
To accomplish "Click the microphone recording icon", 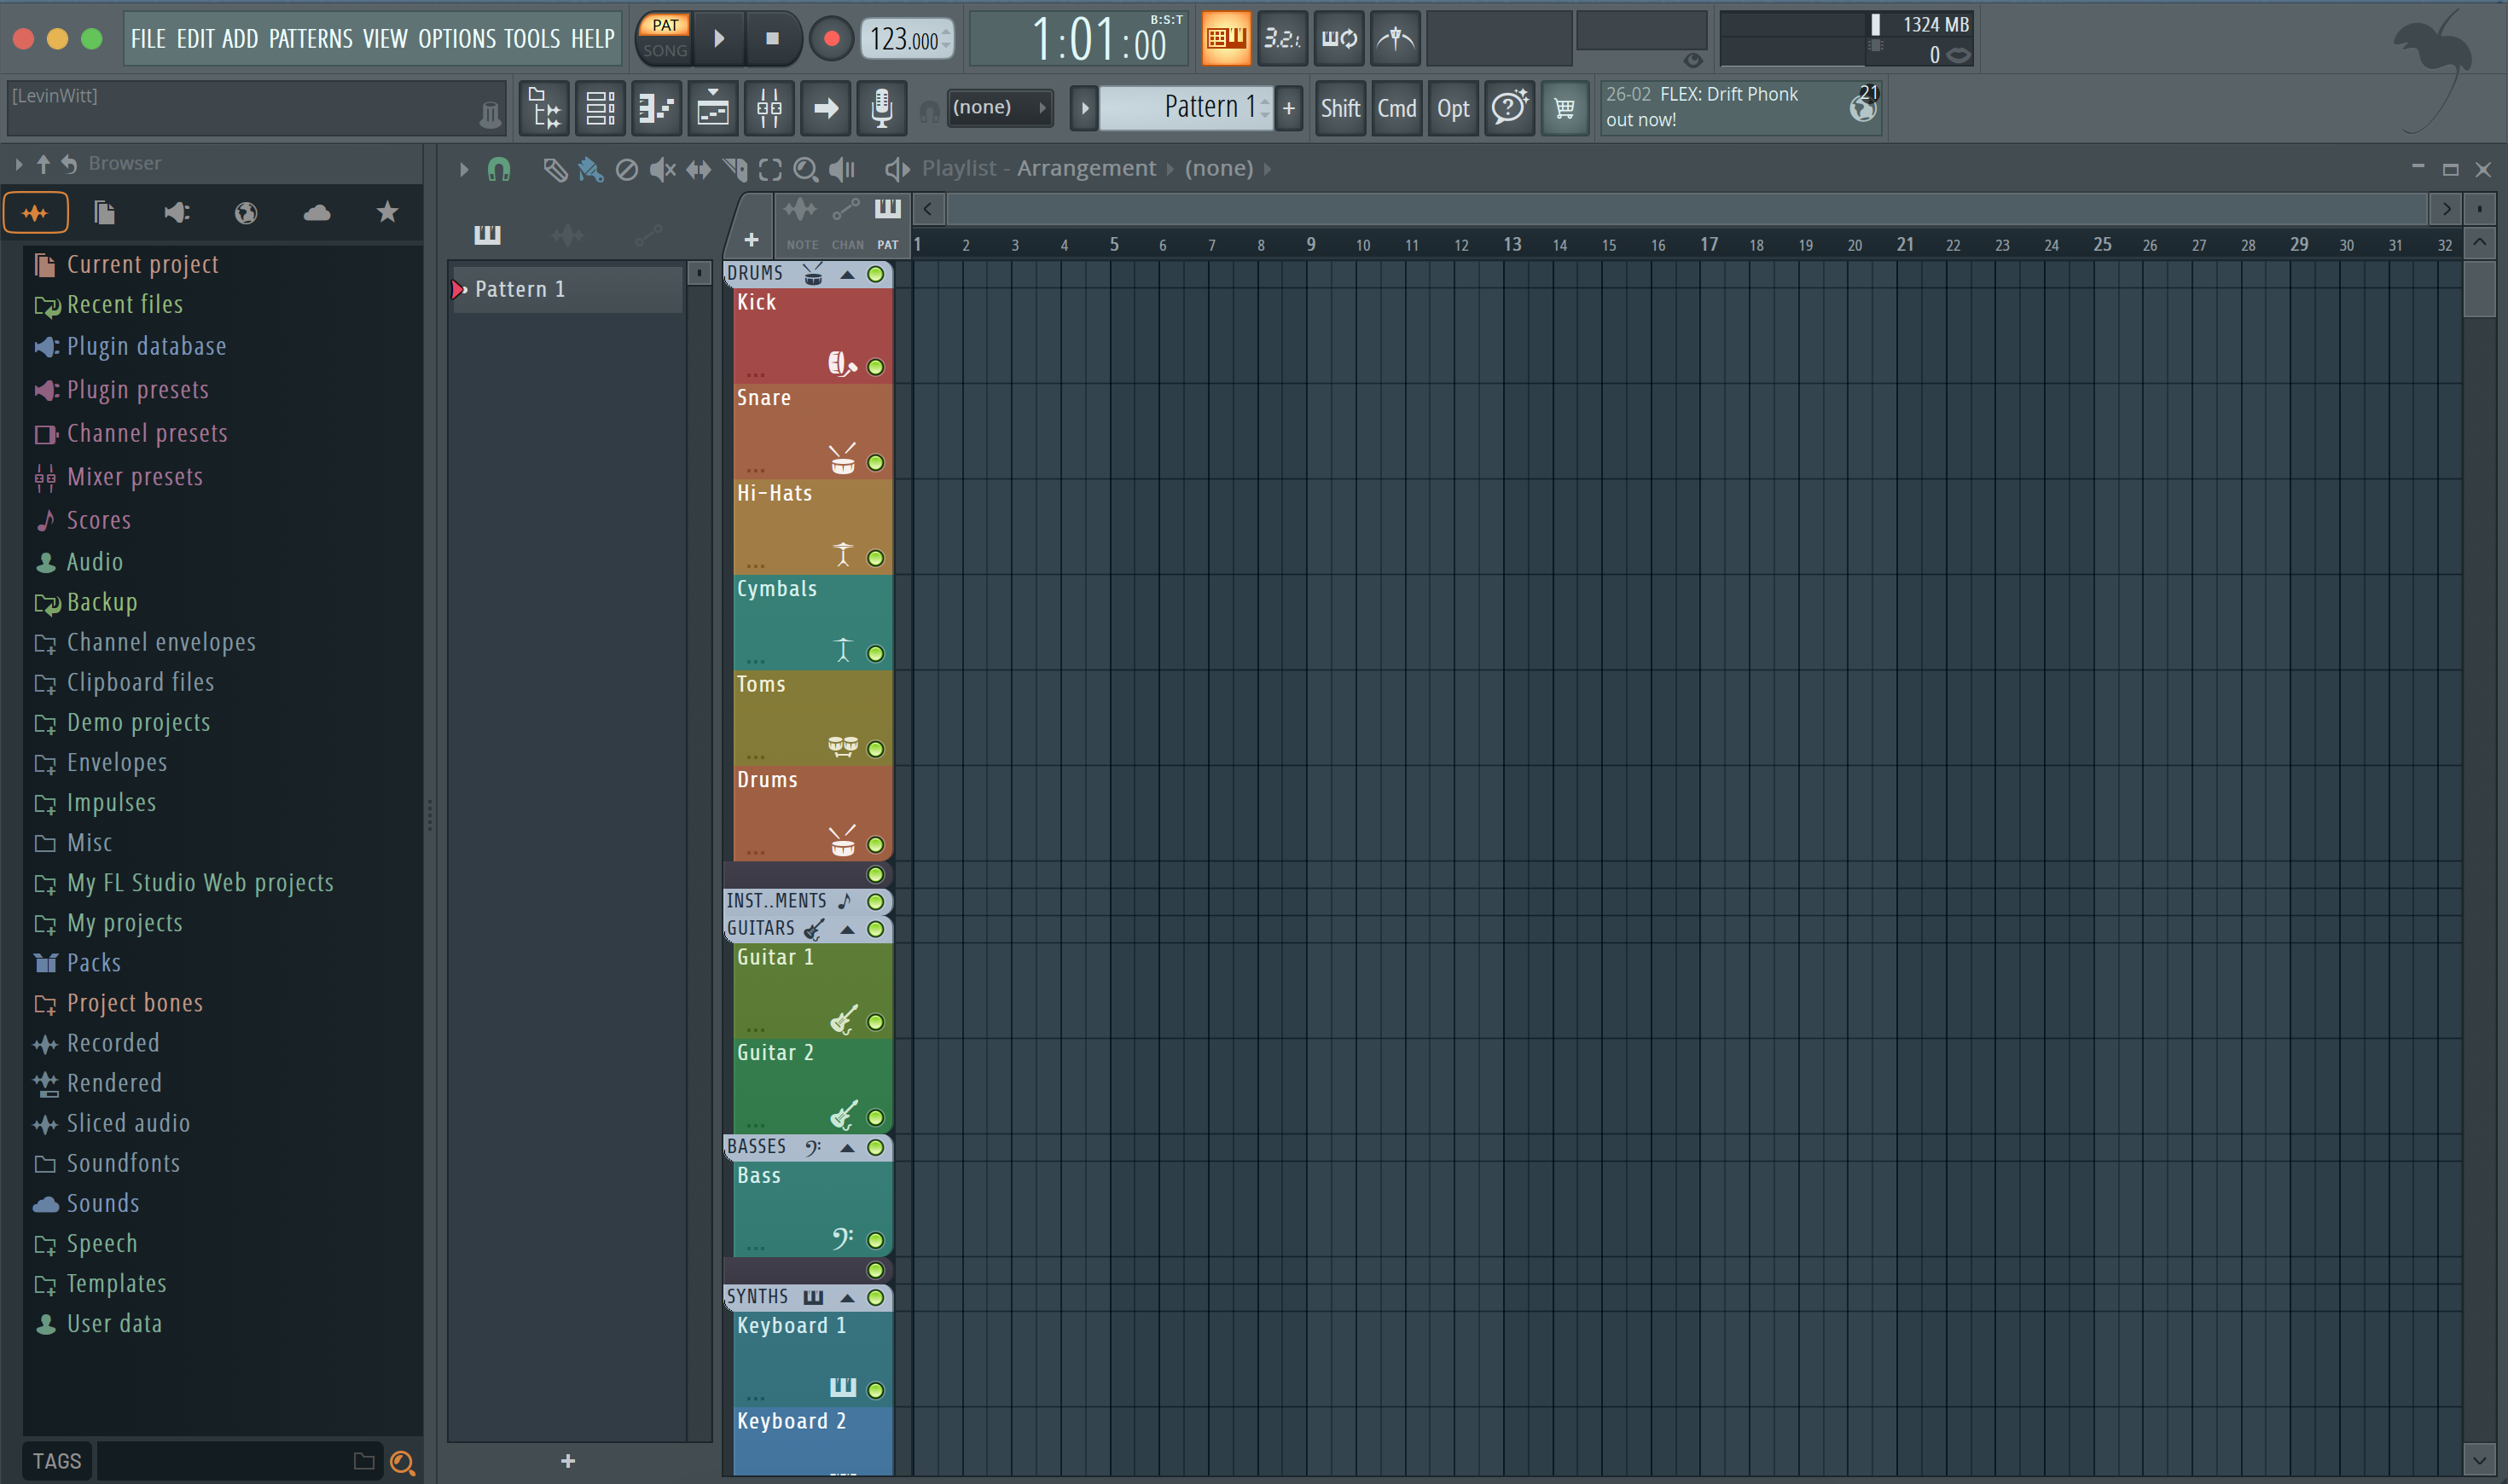I will [x=880, y=108].
